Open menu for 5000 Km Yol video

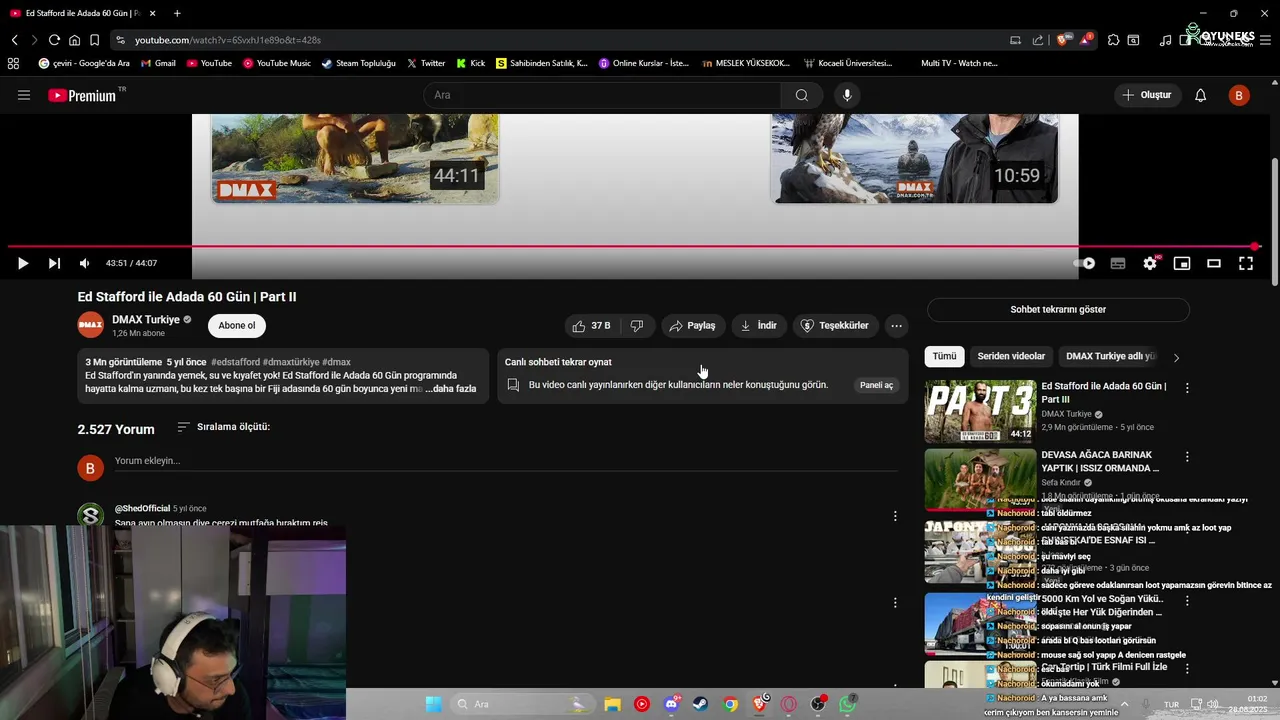tap(1187, 601)
